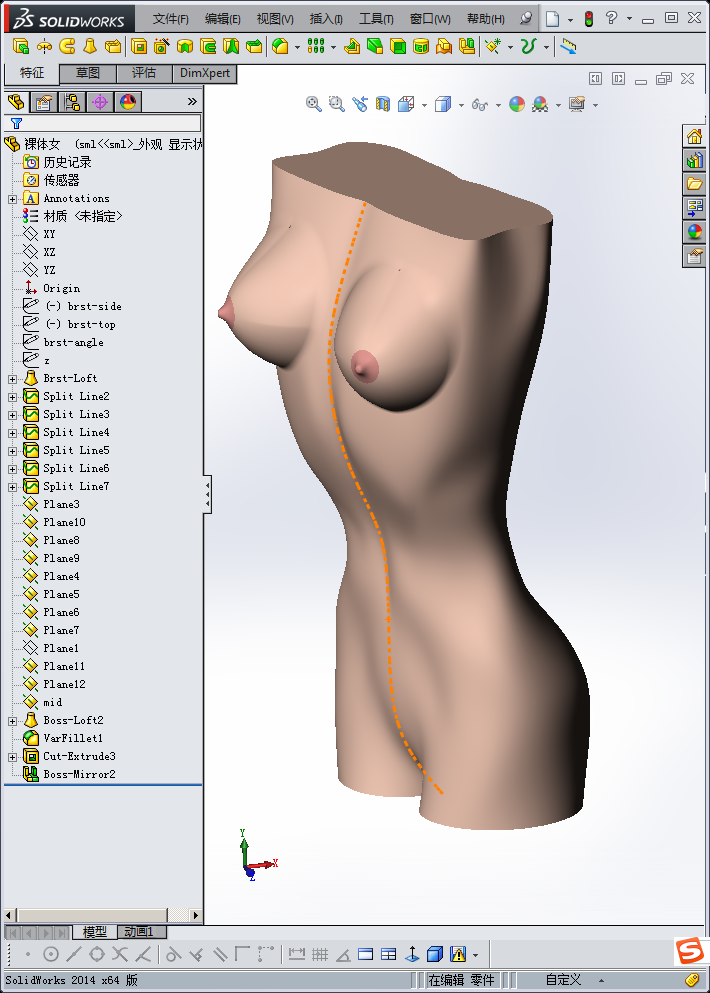
Task: Open Hide/Show Items dropdown arrow
Action: 498,105
